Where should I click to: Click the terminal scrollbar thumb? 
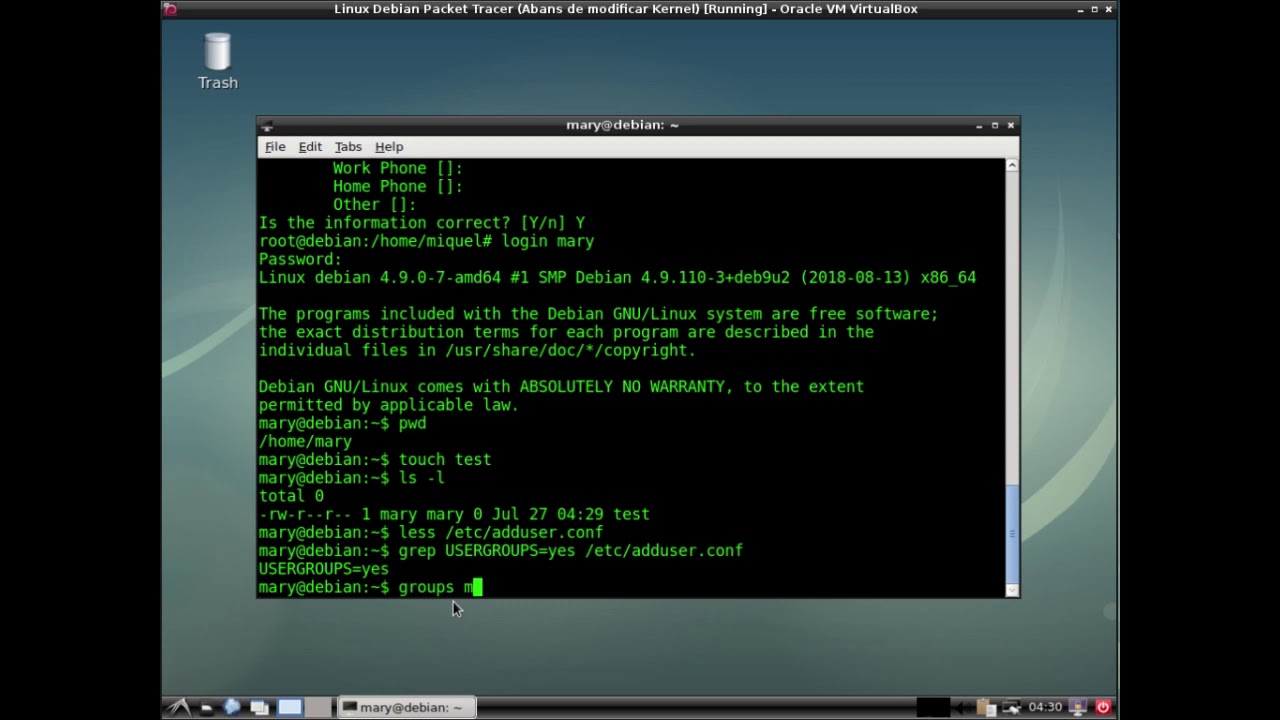click(x=1012, y=533)
